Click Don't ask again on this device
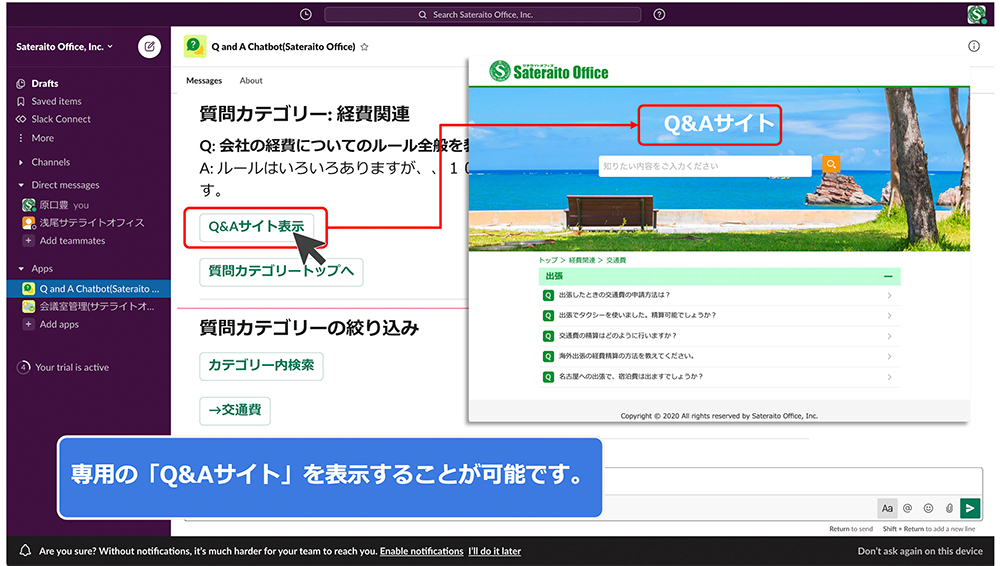The image size is (1000, 566). 920,551
